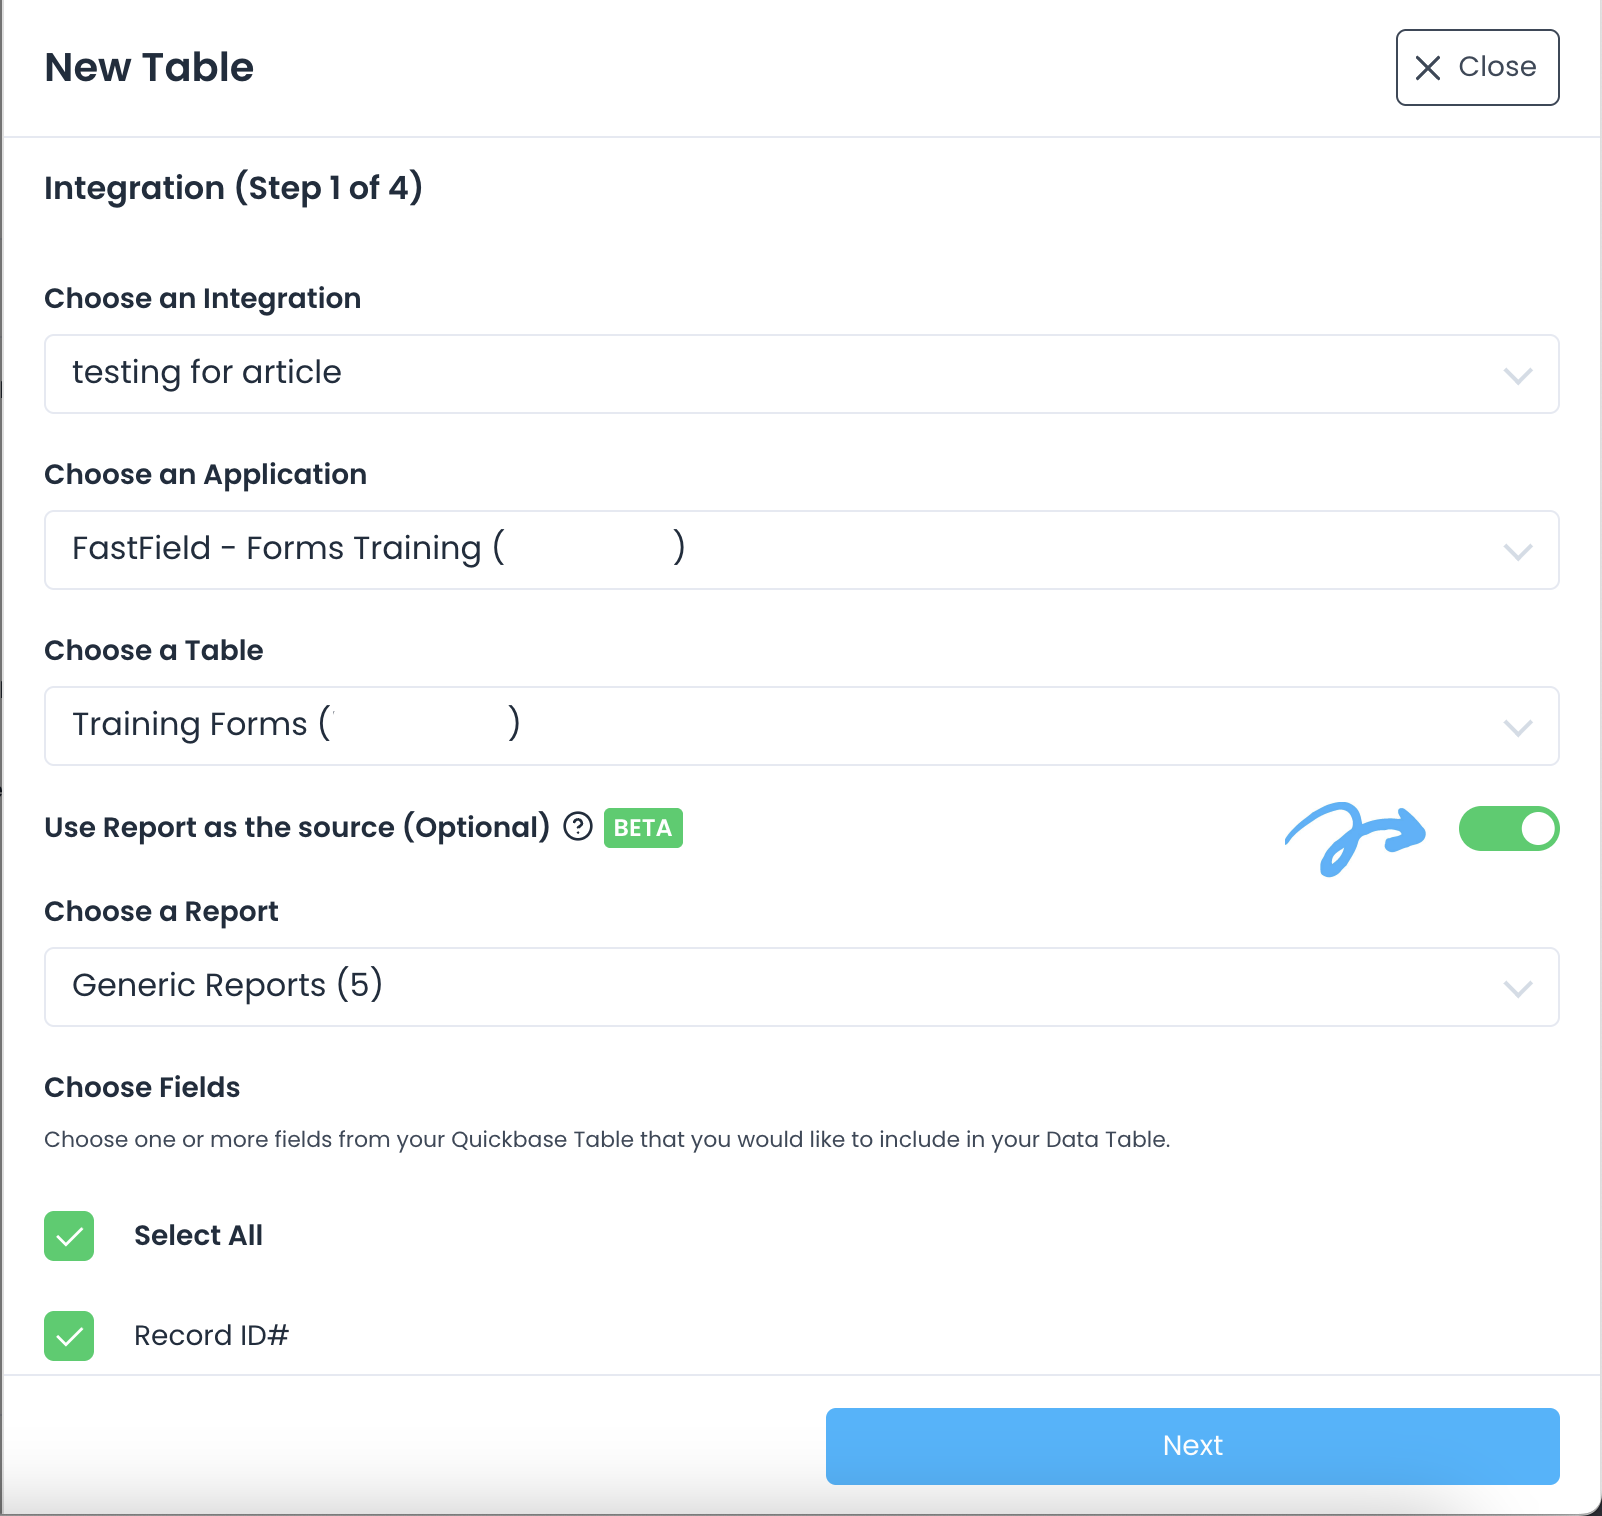Click the question mark help icon
This screenshot has width=1602, height=1516.
pos(578,828)
